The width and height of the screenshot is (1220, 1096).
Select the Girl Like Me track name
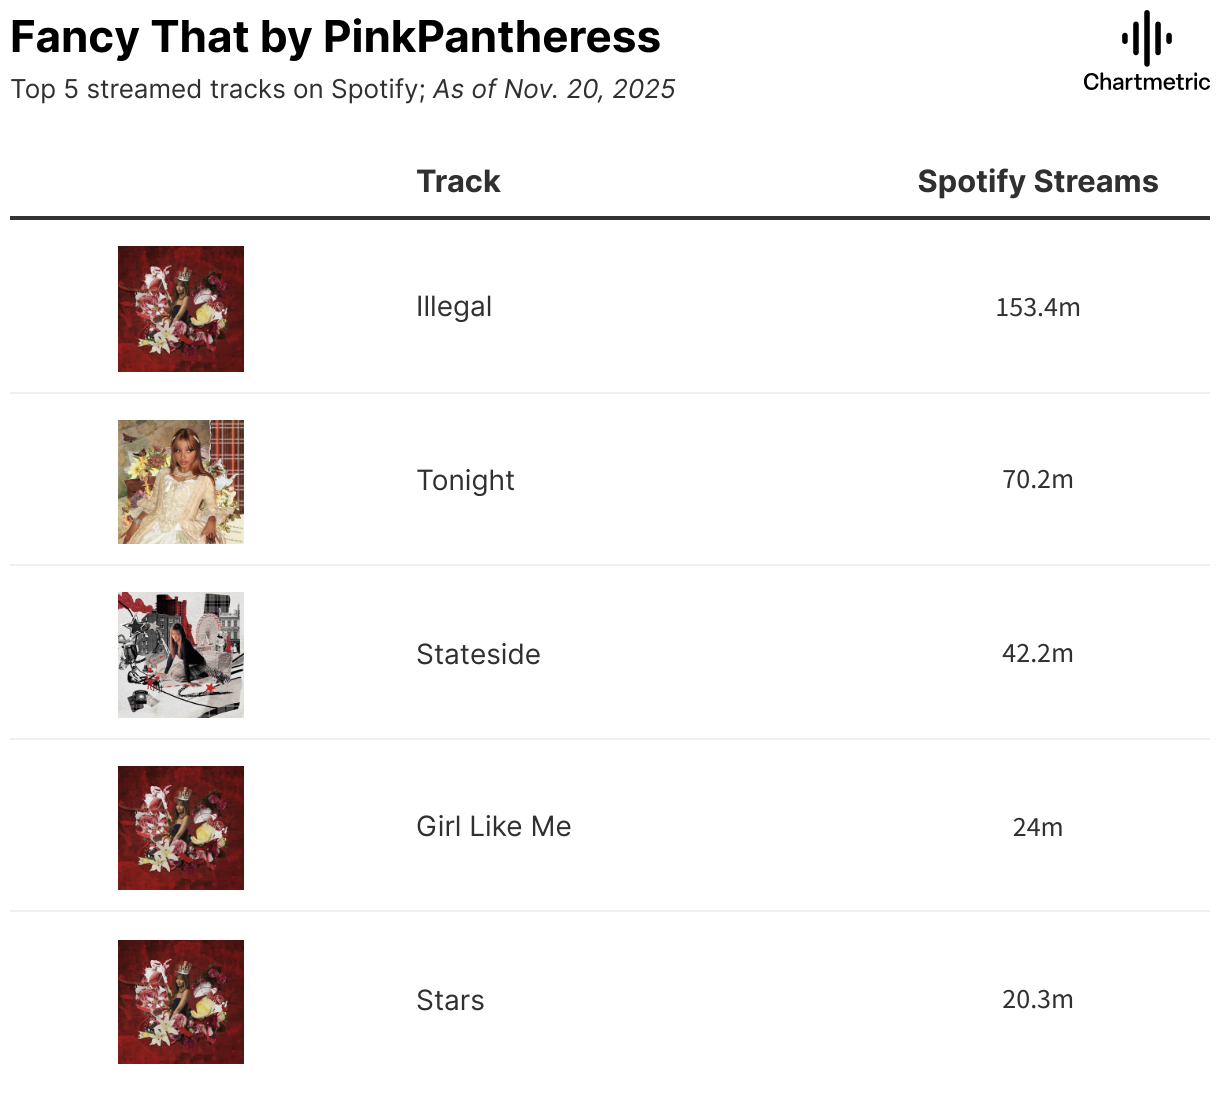point(493,826)
